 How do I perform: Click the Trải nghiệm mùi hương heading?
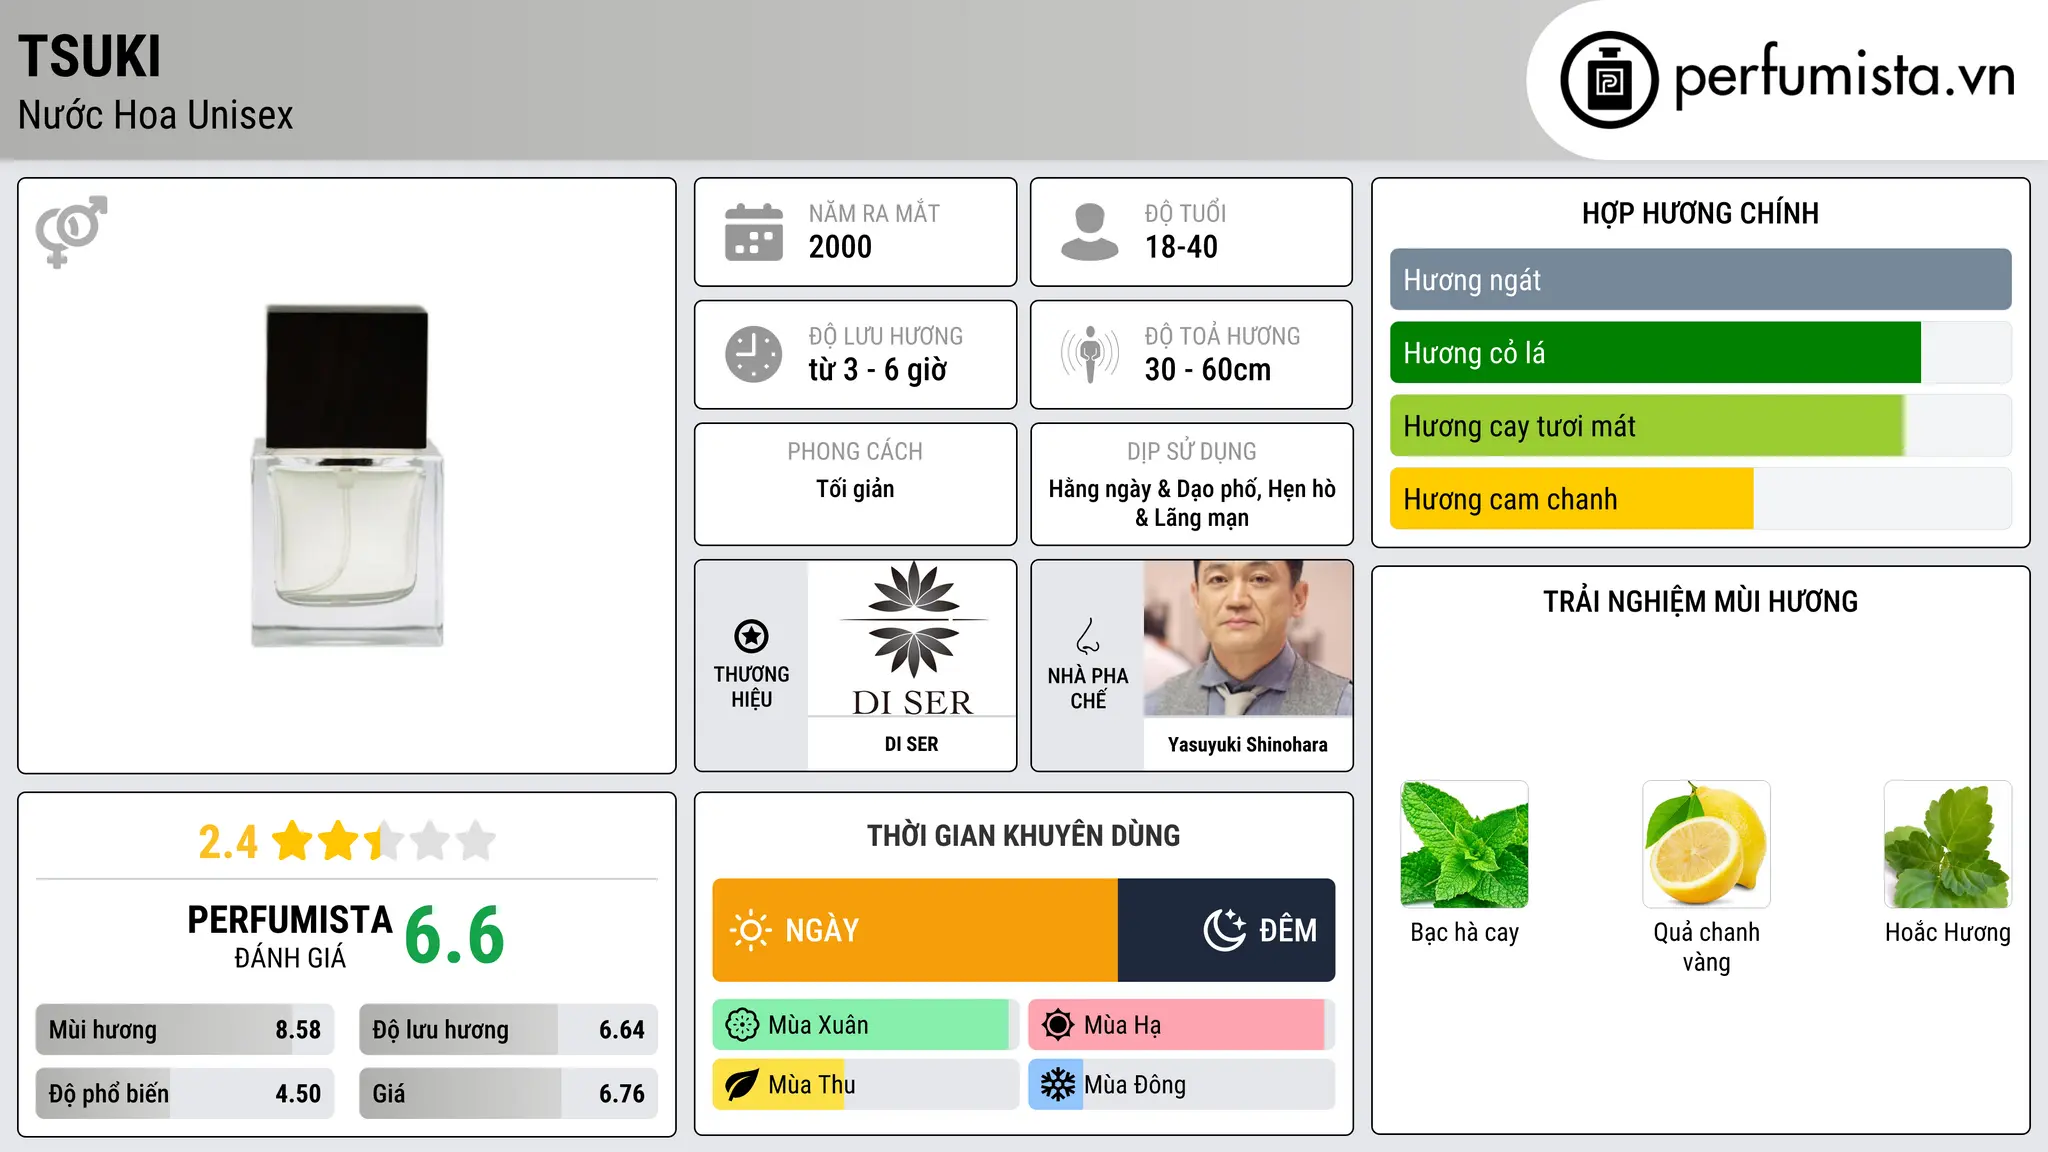click(x=1700, y=601)
